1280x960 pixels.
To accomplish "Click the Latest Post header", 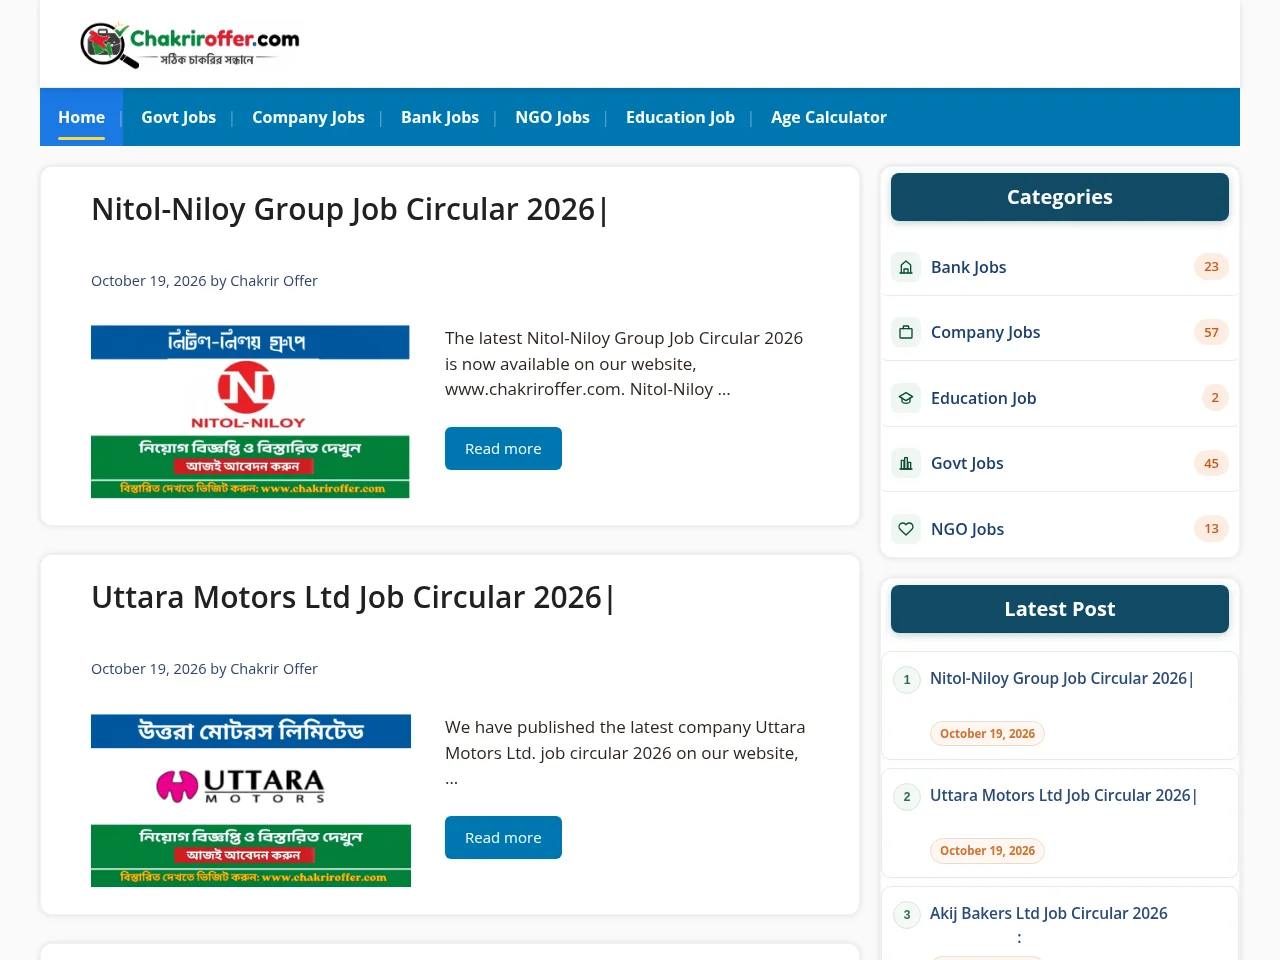I will click(x=1060, y=609).
